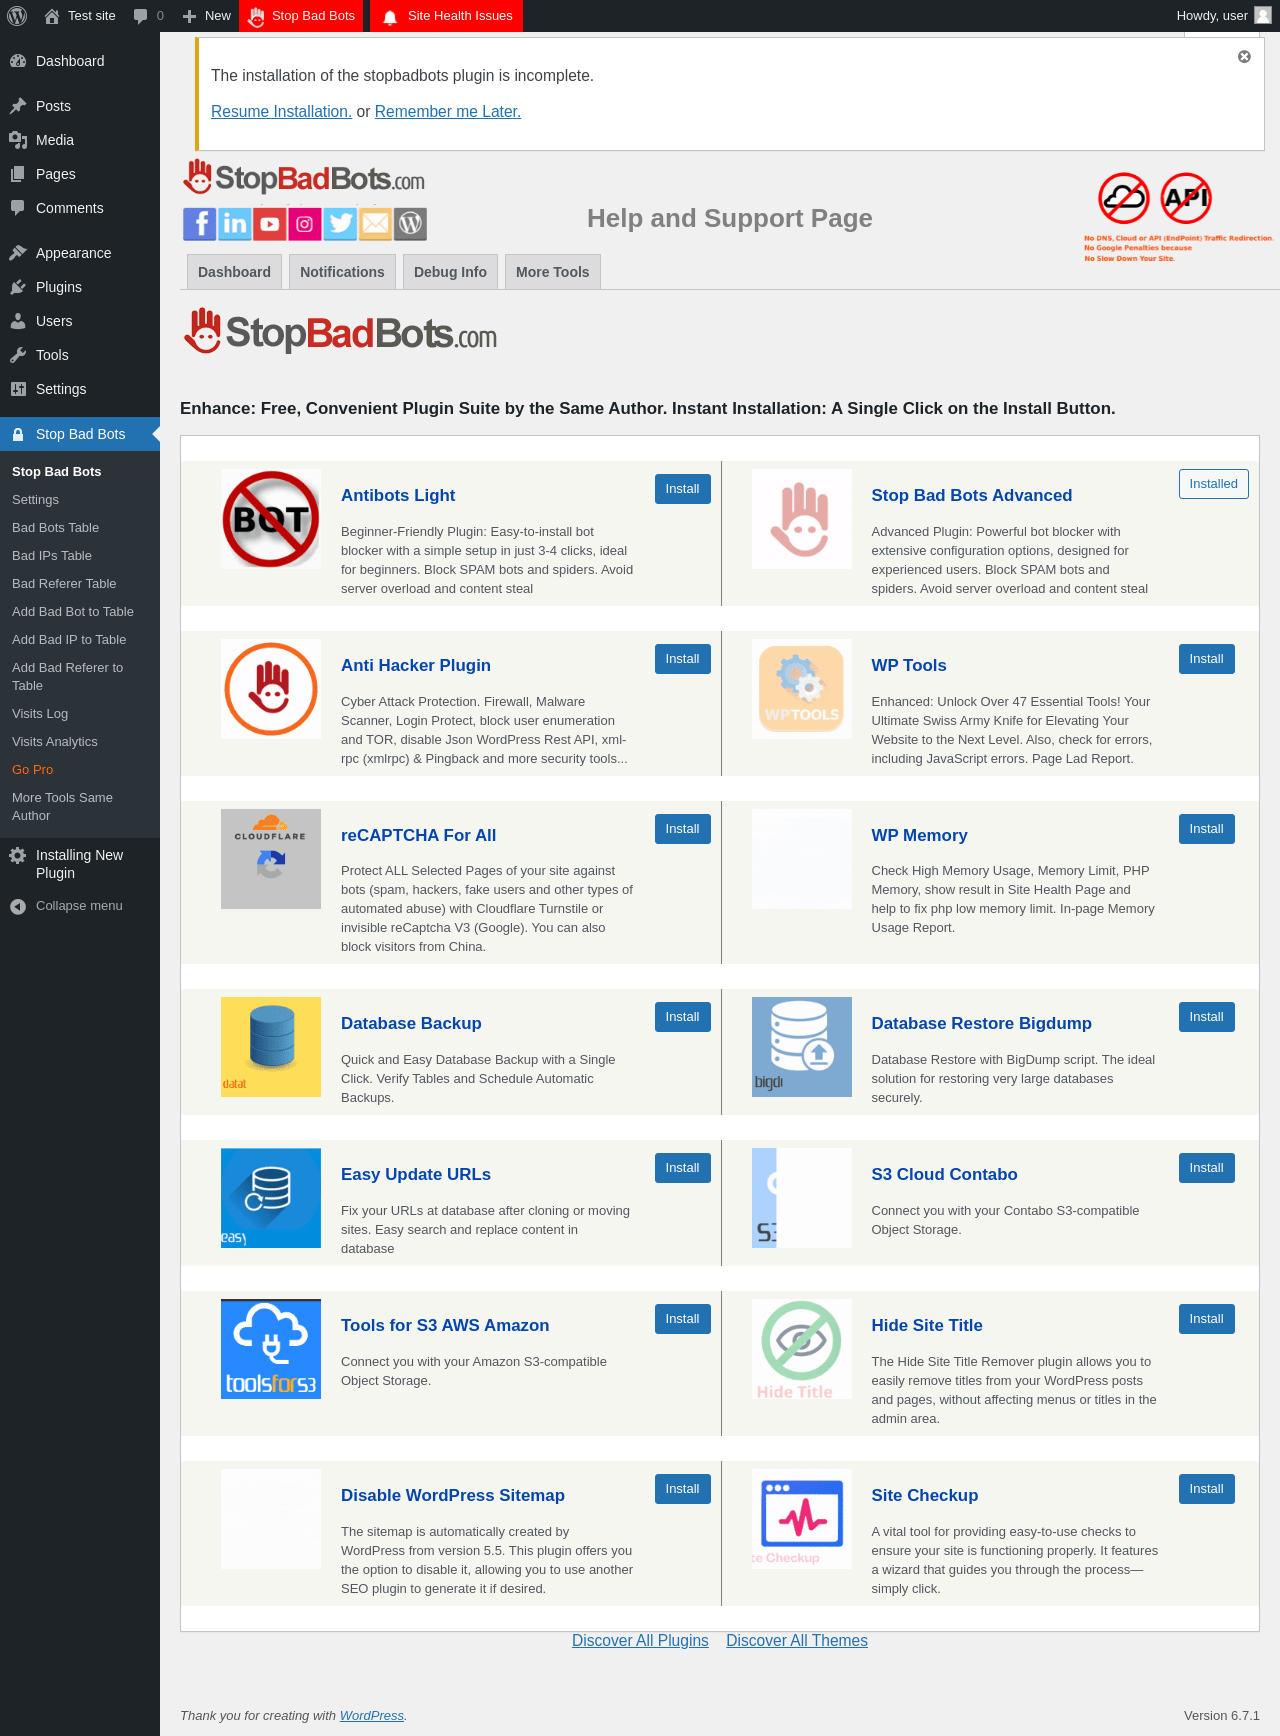
Task: Install the WP Memory plugin
Action: (1207, 829)
